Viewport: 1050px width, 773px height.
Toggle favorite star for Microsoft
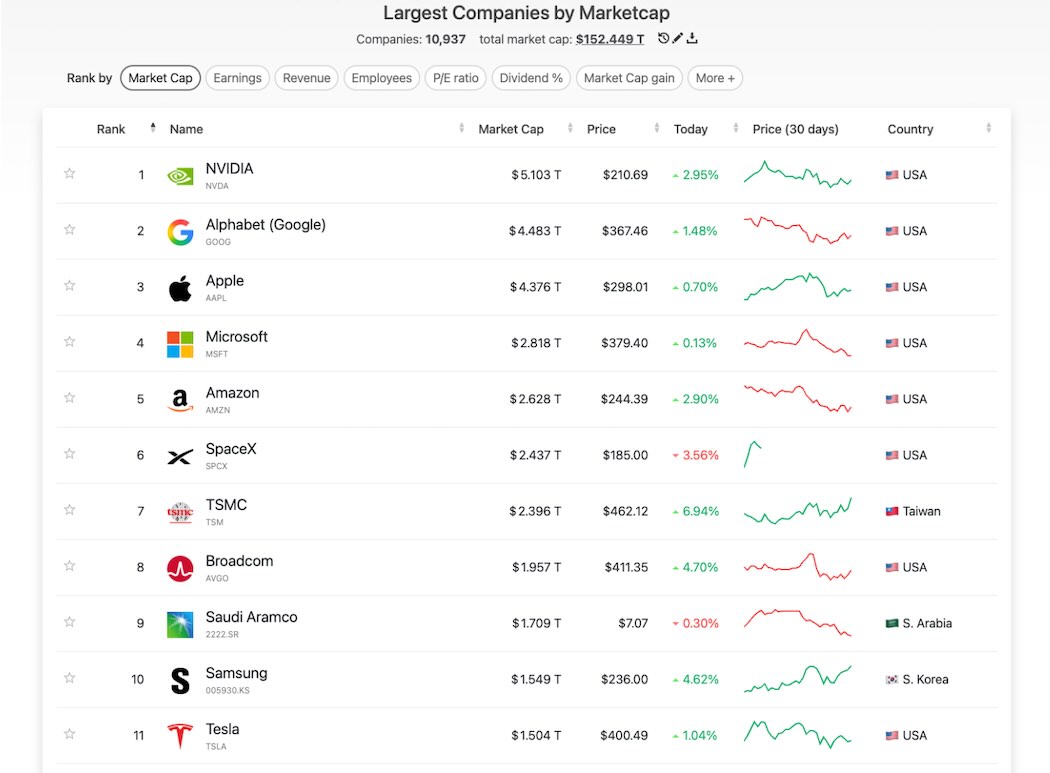click(69, 342)
